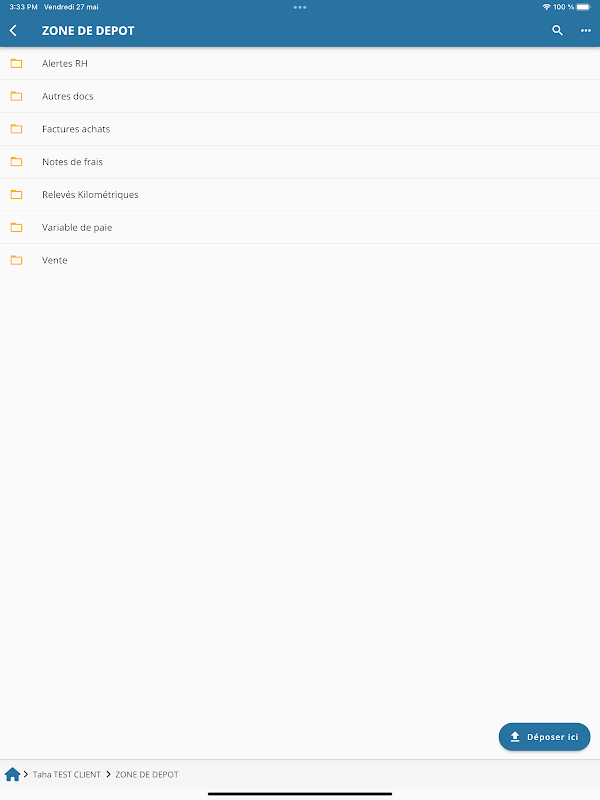Select ZONE DE DEPOT breadcrumb item
600x800 pixels.
[147, 774]
